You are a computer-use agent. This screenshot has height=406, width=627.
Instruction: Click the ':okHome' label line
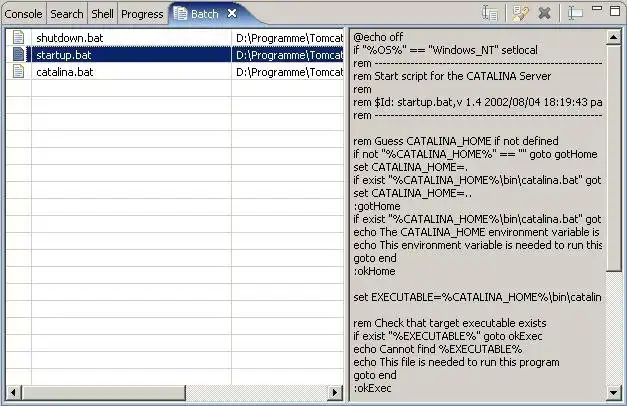(x=374, y=271)
